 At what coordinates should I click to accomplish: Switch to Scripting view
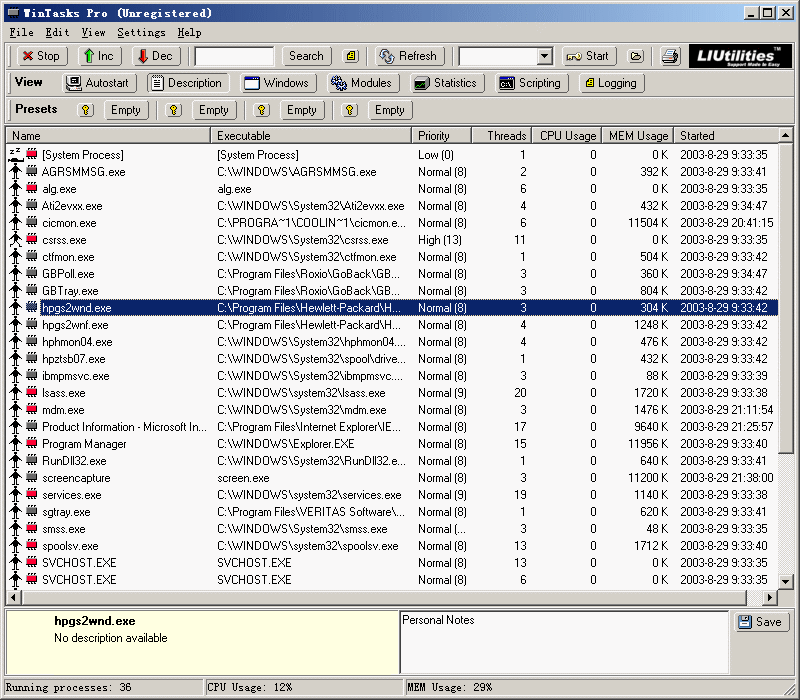tap(532, 83)
